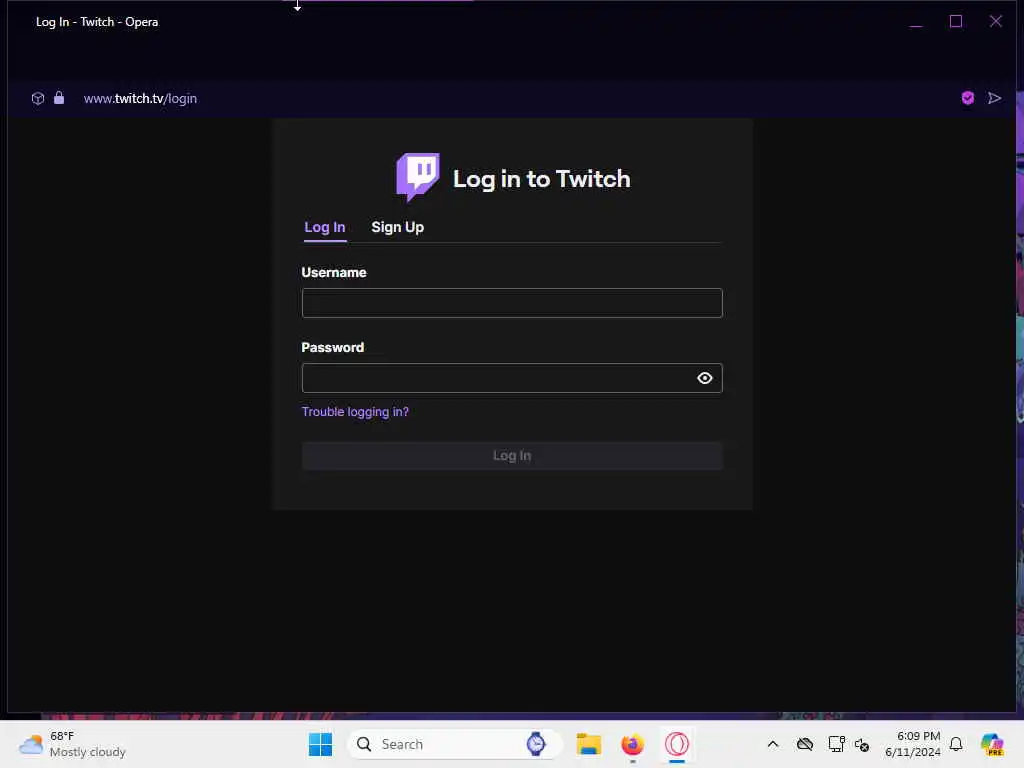Screen dimensions: 1024x768
Task: Click the watch icon in search box
Action: pos(536,744)
